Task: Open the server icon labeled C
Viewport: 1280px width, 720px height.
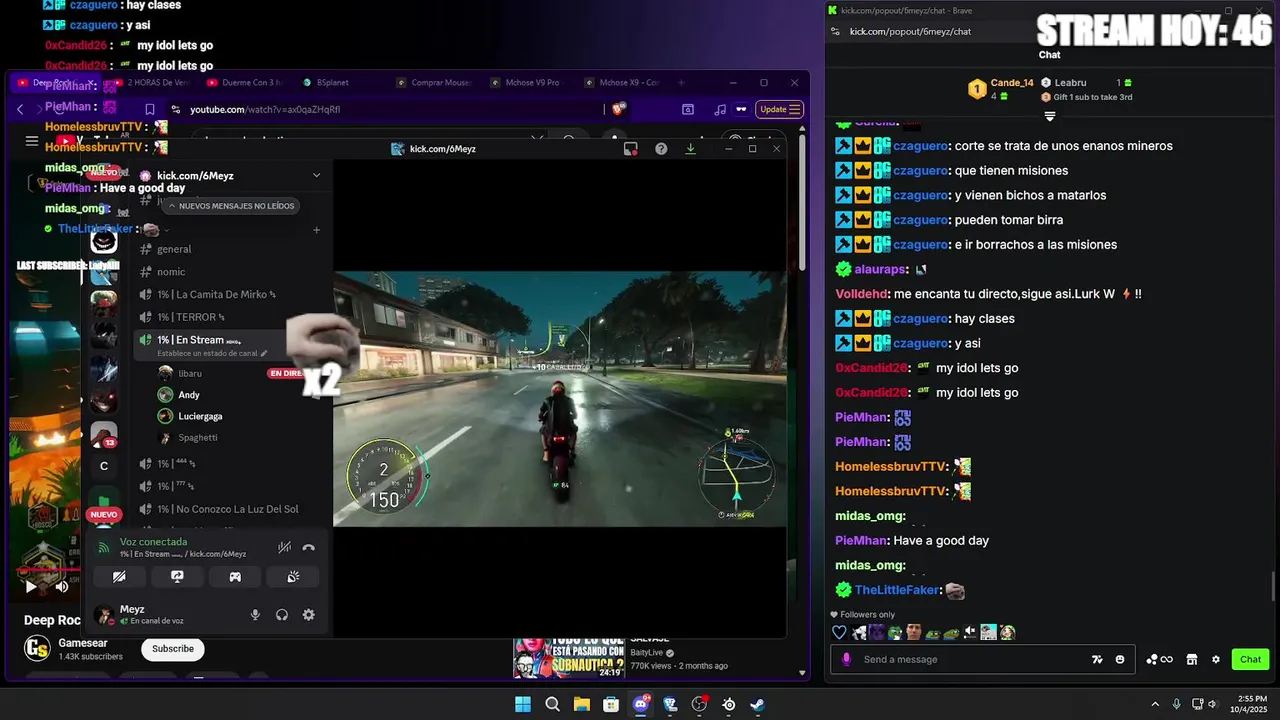Action: tap(104, 466)
